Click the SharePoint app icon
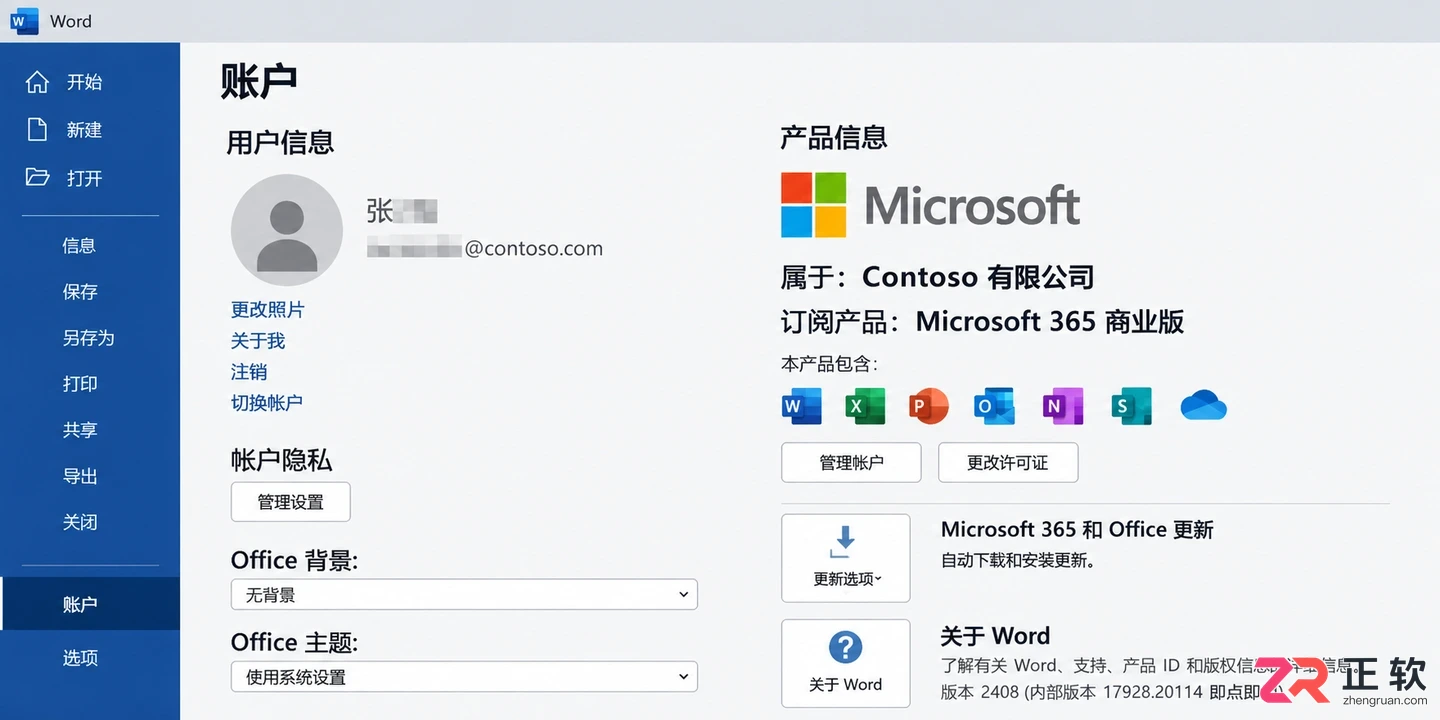1440x720 pixels. pyautogui.click(x=1131, y=406)
